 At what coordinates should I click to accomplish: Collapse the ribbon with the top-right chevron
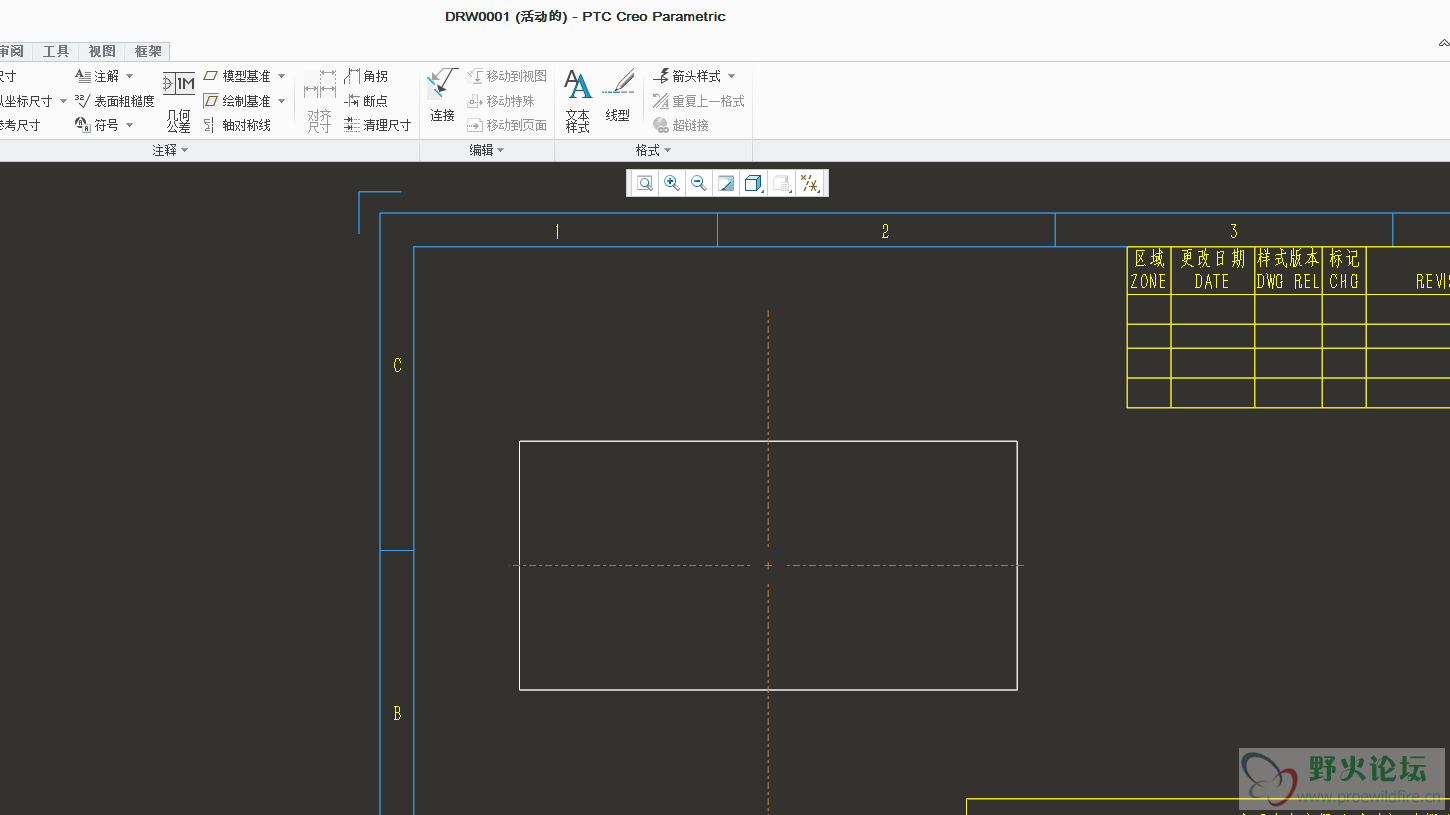1443,43
